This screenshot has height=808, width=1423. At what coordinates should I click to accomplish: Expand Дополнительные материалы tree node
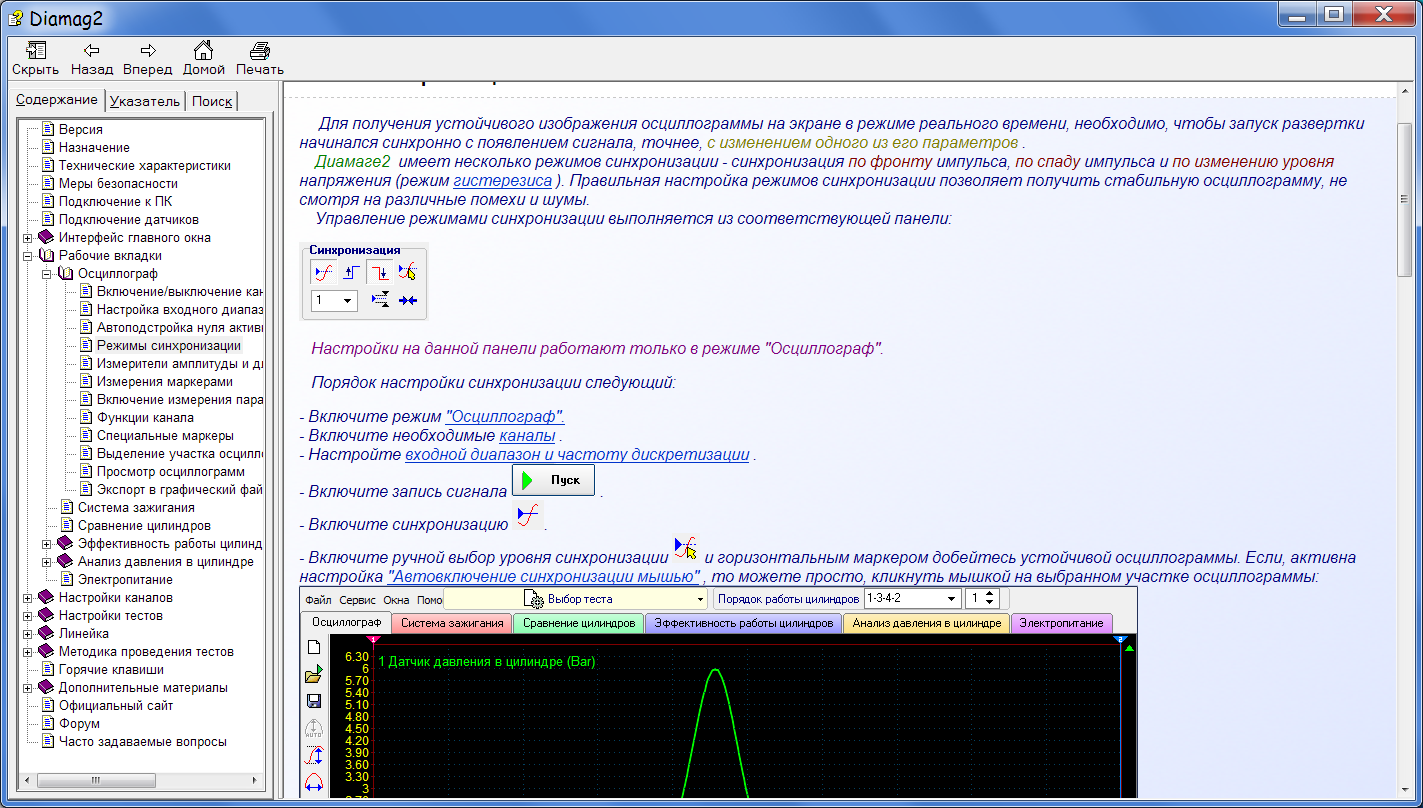tap(28, 688)
